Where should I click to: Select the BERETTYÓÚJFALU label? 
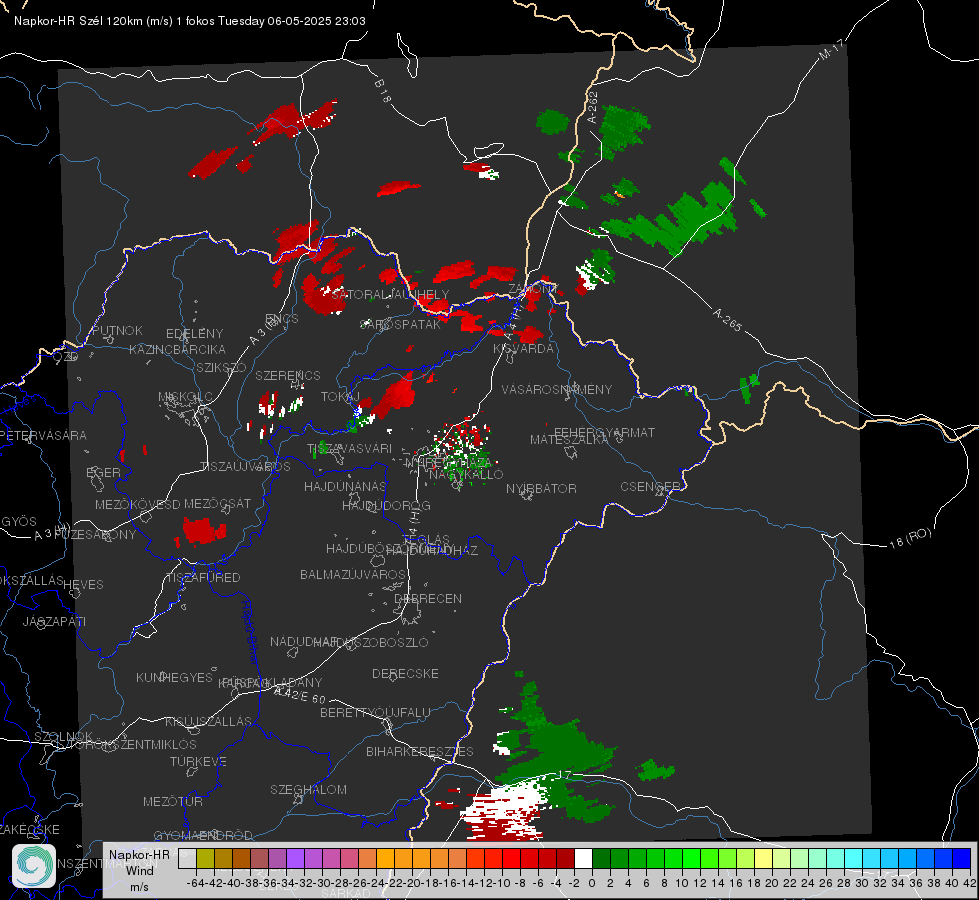[x=375, y=712]
